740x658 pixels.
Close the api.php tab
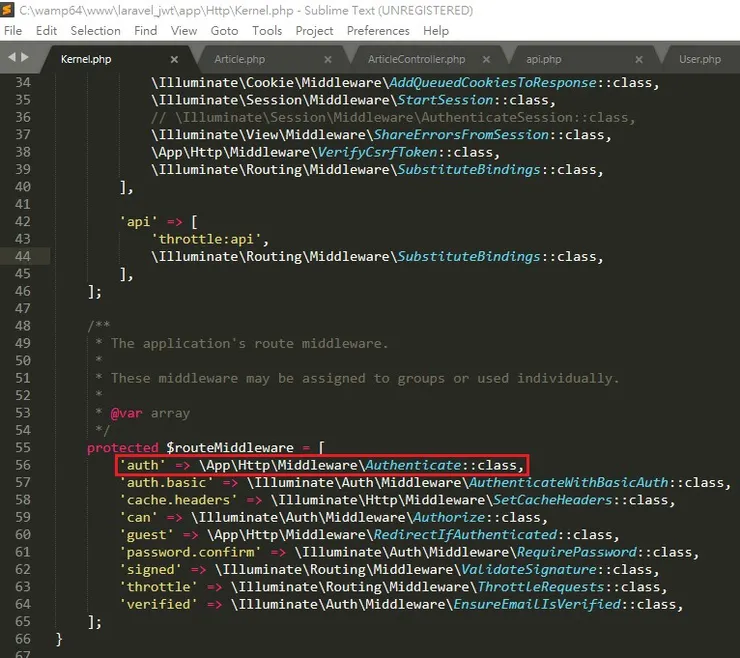(639, 59)
